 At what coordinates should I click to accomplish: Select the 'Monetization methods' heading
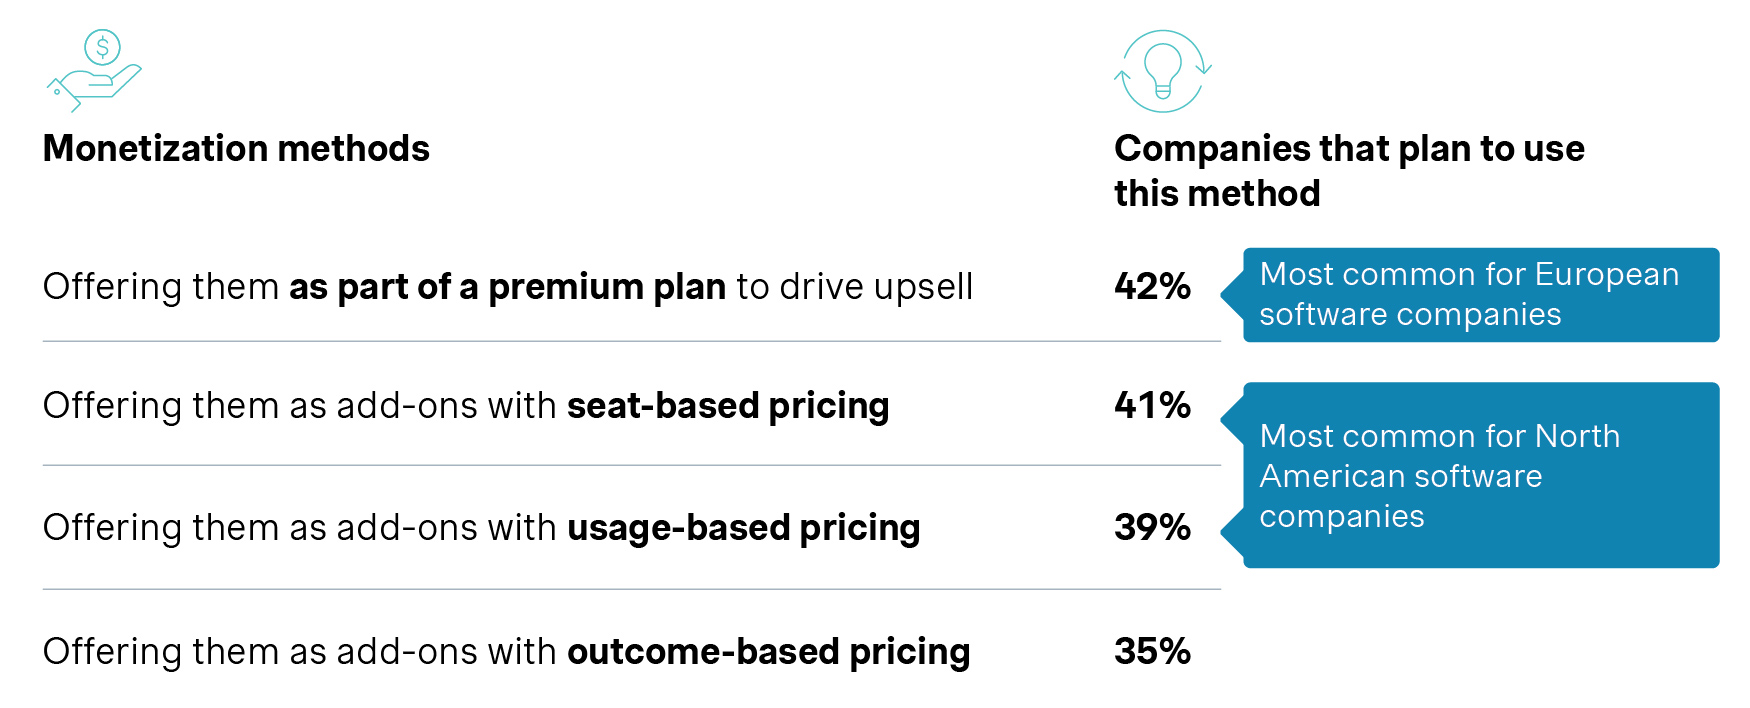(236, 149)
